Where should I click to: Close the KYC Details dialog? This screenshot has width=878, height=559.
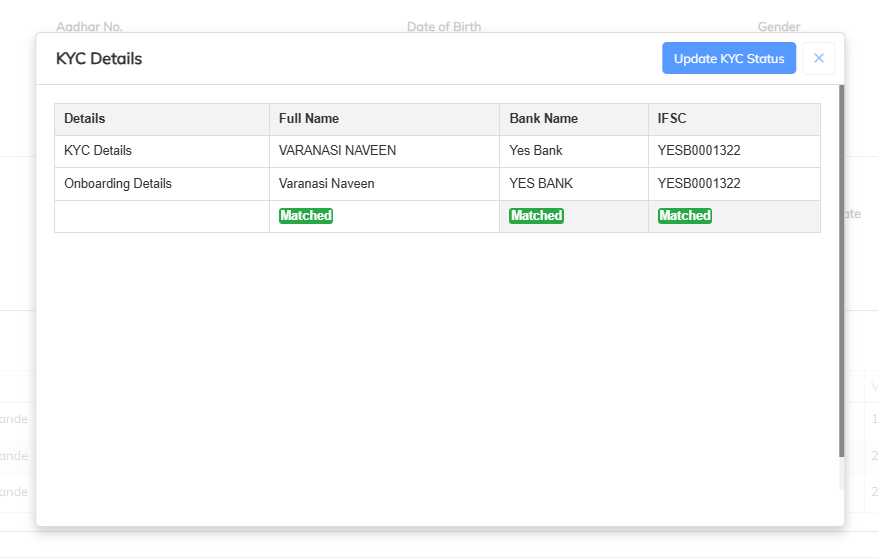click(818, 58)
